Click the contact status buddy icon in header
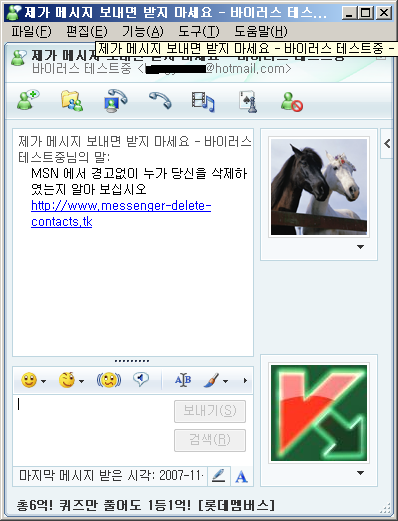This screenshot has height=521, width=398. tap(19, 58)
